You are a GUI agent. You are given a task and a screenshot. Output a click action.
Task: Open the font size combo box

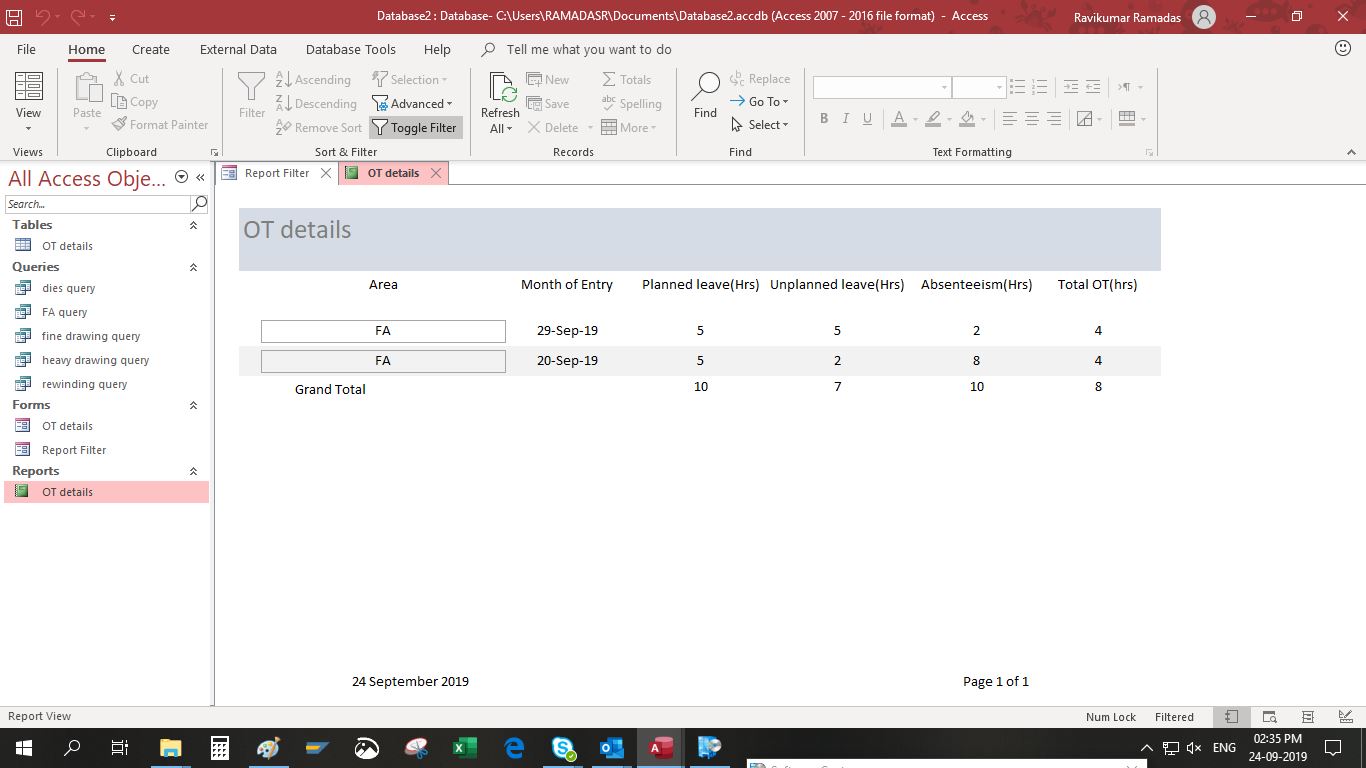978,87
